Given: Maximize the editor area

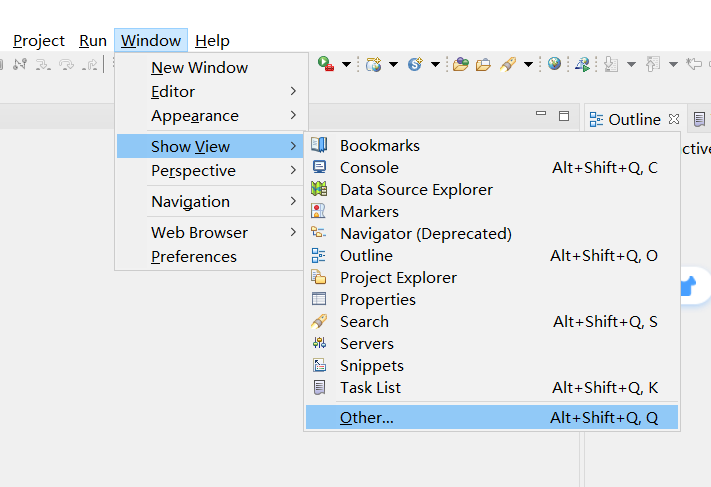Looking at the screenshot, I should (x=564, y=116).
